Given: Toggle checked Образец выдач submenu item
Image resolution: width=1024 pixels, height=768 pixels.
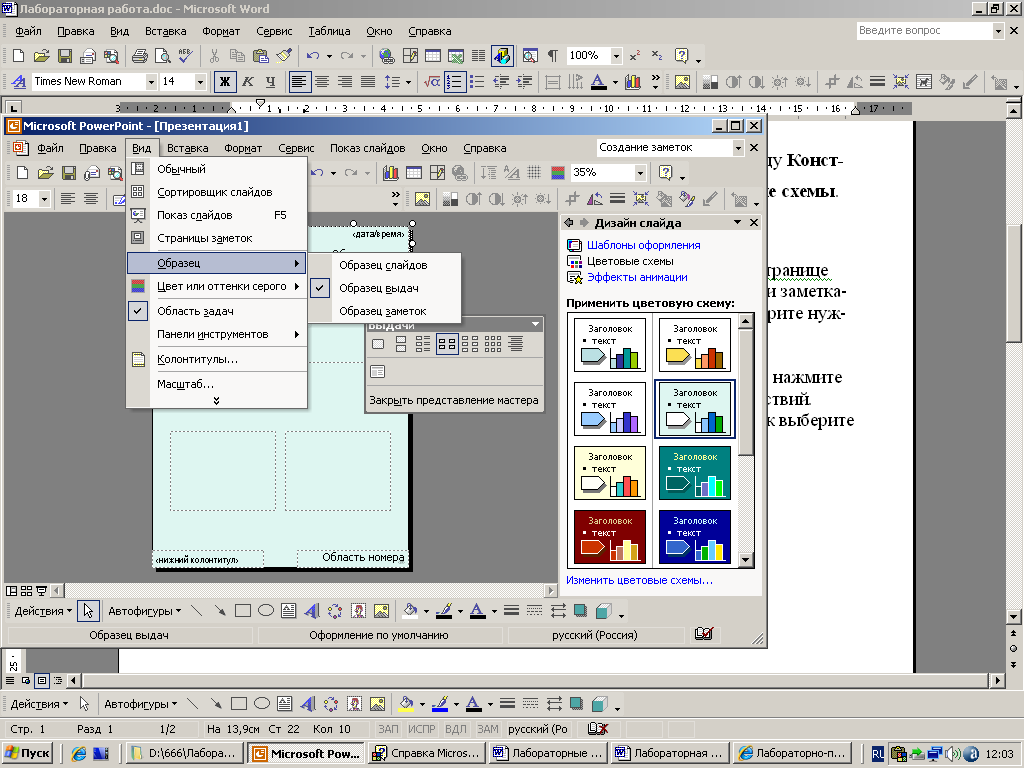Looking at the screenshot, I should click(385, 288).
